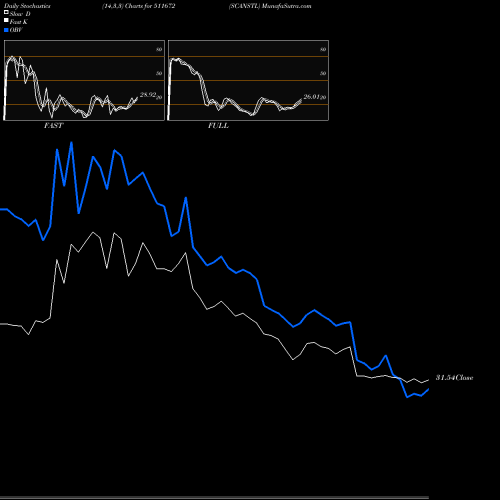The image size is (500, 500).
Task: Click the 80 level label in the FULL chart
Action: pos(323,49)
